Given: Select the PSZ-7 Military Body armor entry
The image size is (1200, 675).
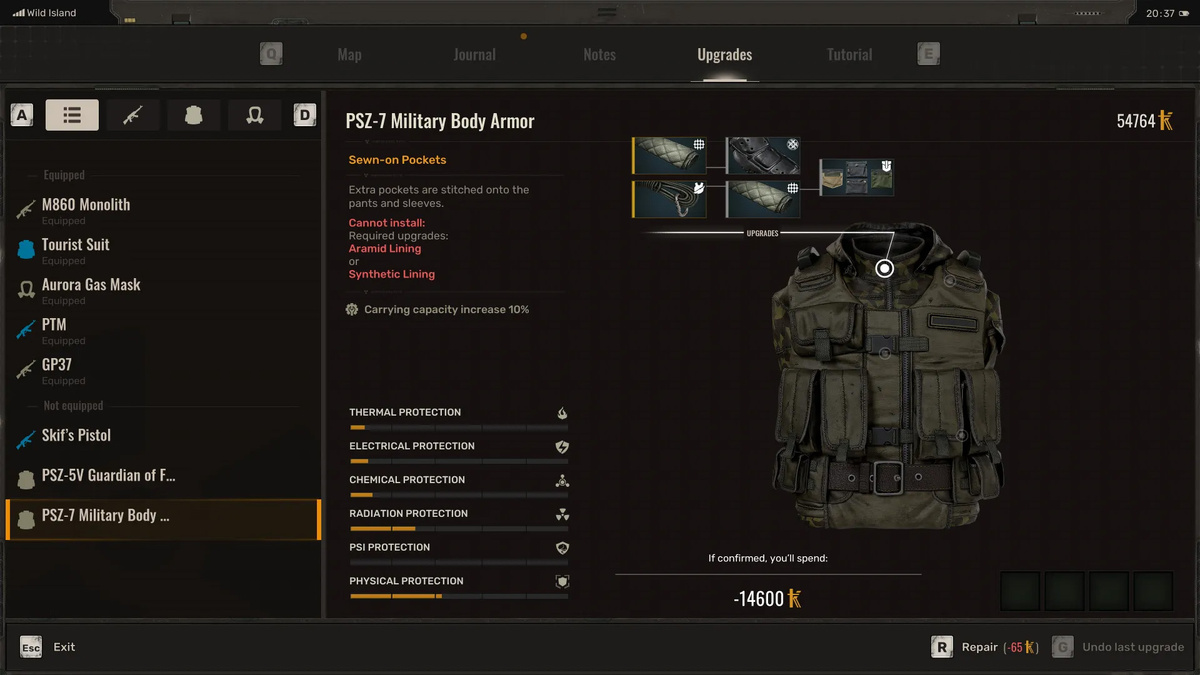Looking at the screenshot, I should tap(163, 519).
